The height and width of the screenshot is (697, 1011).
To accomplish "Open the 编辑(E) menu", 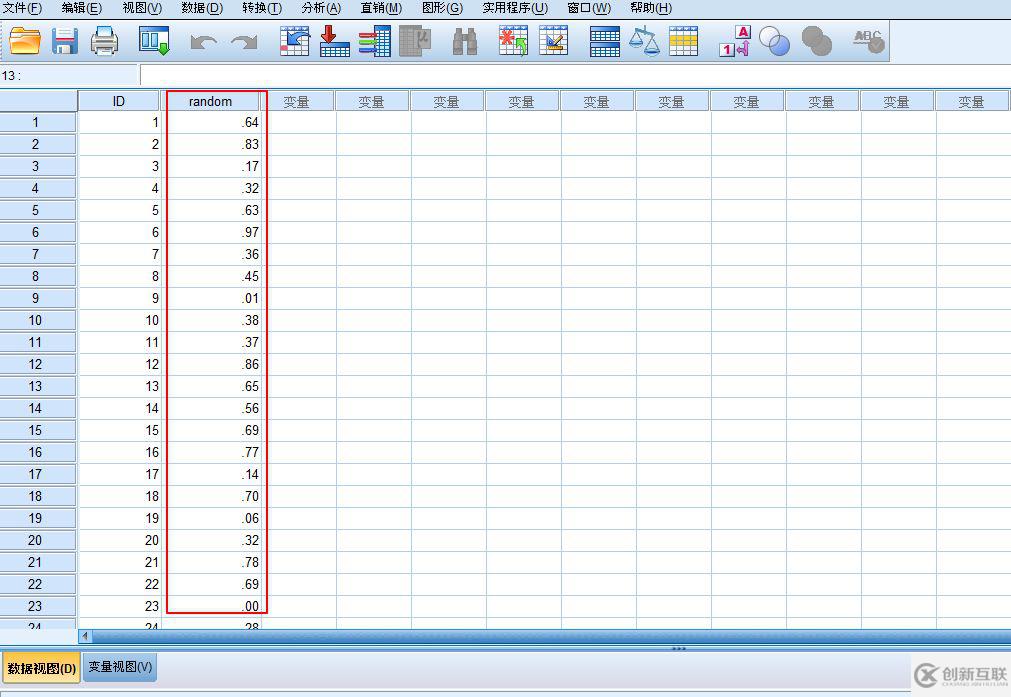I will [x=82, y=8].
